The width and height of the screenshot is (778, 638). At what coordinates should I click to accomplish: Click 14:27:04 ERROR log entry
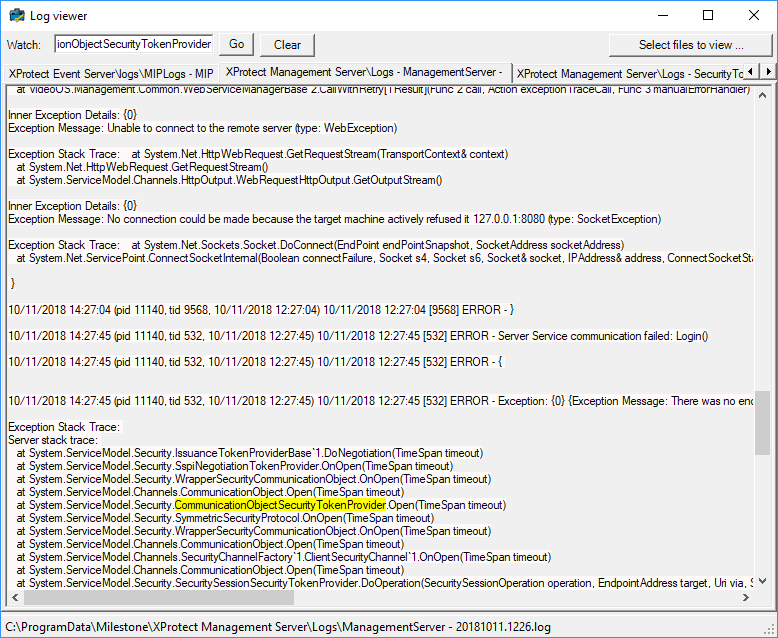tap(261, 310)
